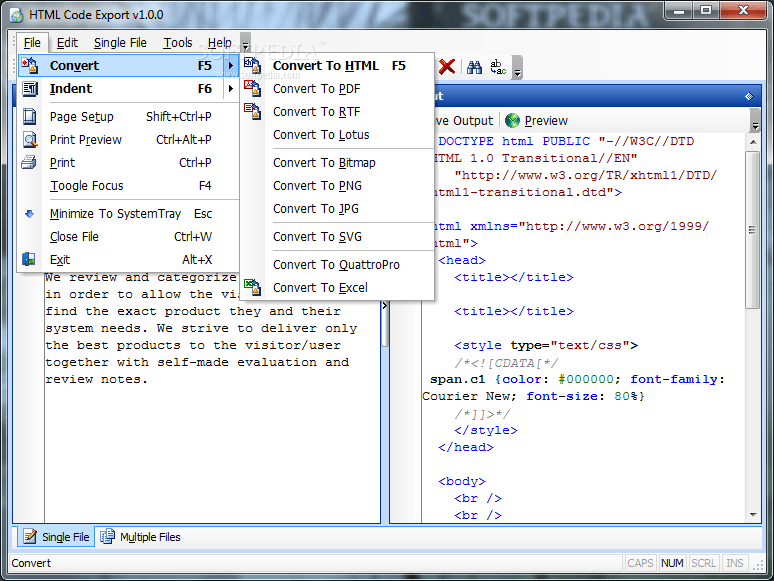This screenshot has height=581, width=774.
Task: Click the CAPS indicator in status bar
Action: pyautogui.click(x=640, y=563)
